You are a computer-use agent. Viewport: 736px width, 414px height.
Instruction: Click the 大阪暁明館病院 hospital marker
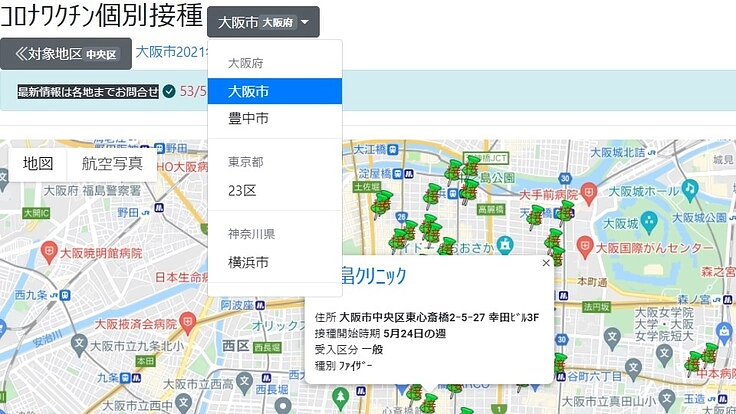click(x=49, y=251)
